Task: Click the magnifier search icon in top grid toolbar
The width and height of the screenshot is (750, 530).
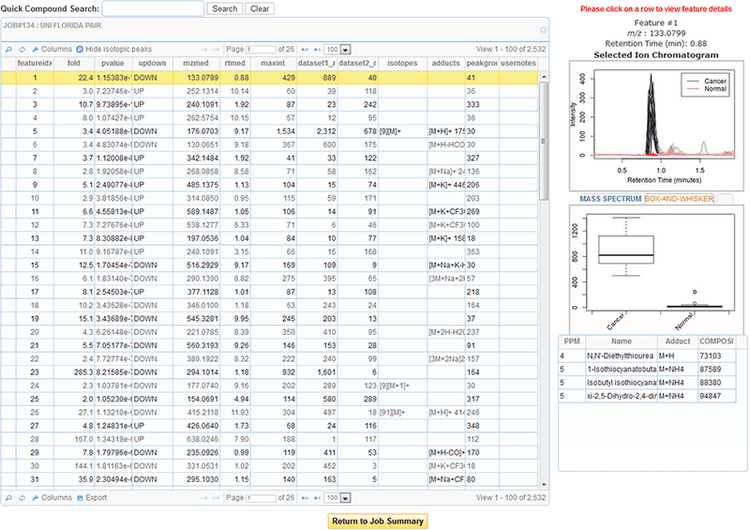Action: [9, 48]
